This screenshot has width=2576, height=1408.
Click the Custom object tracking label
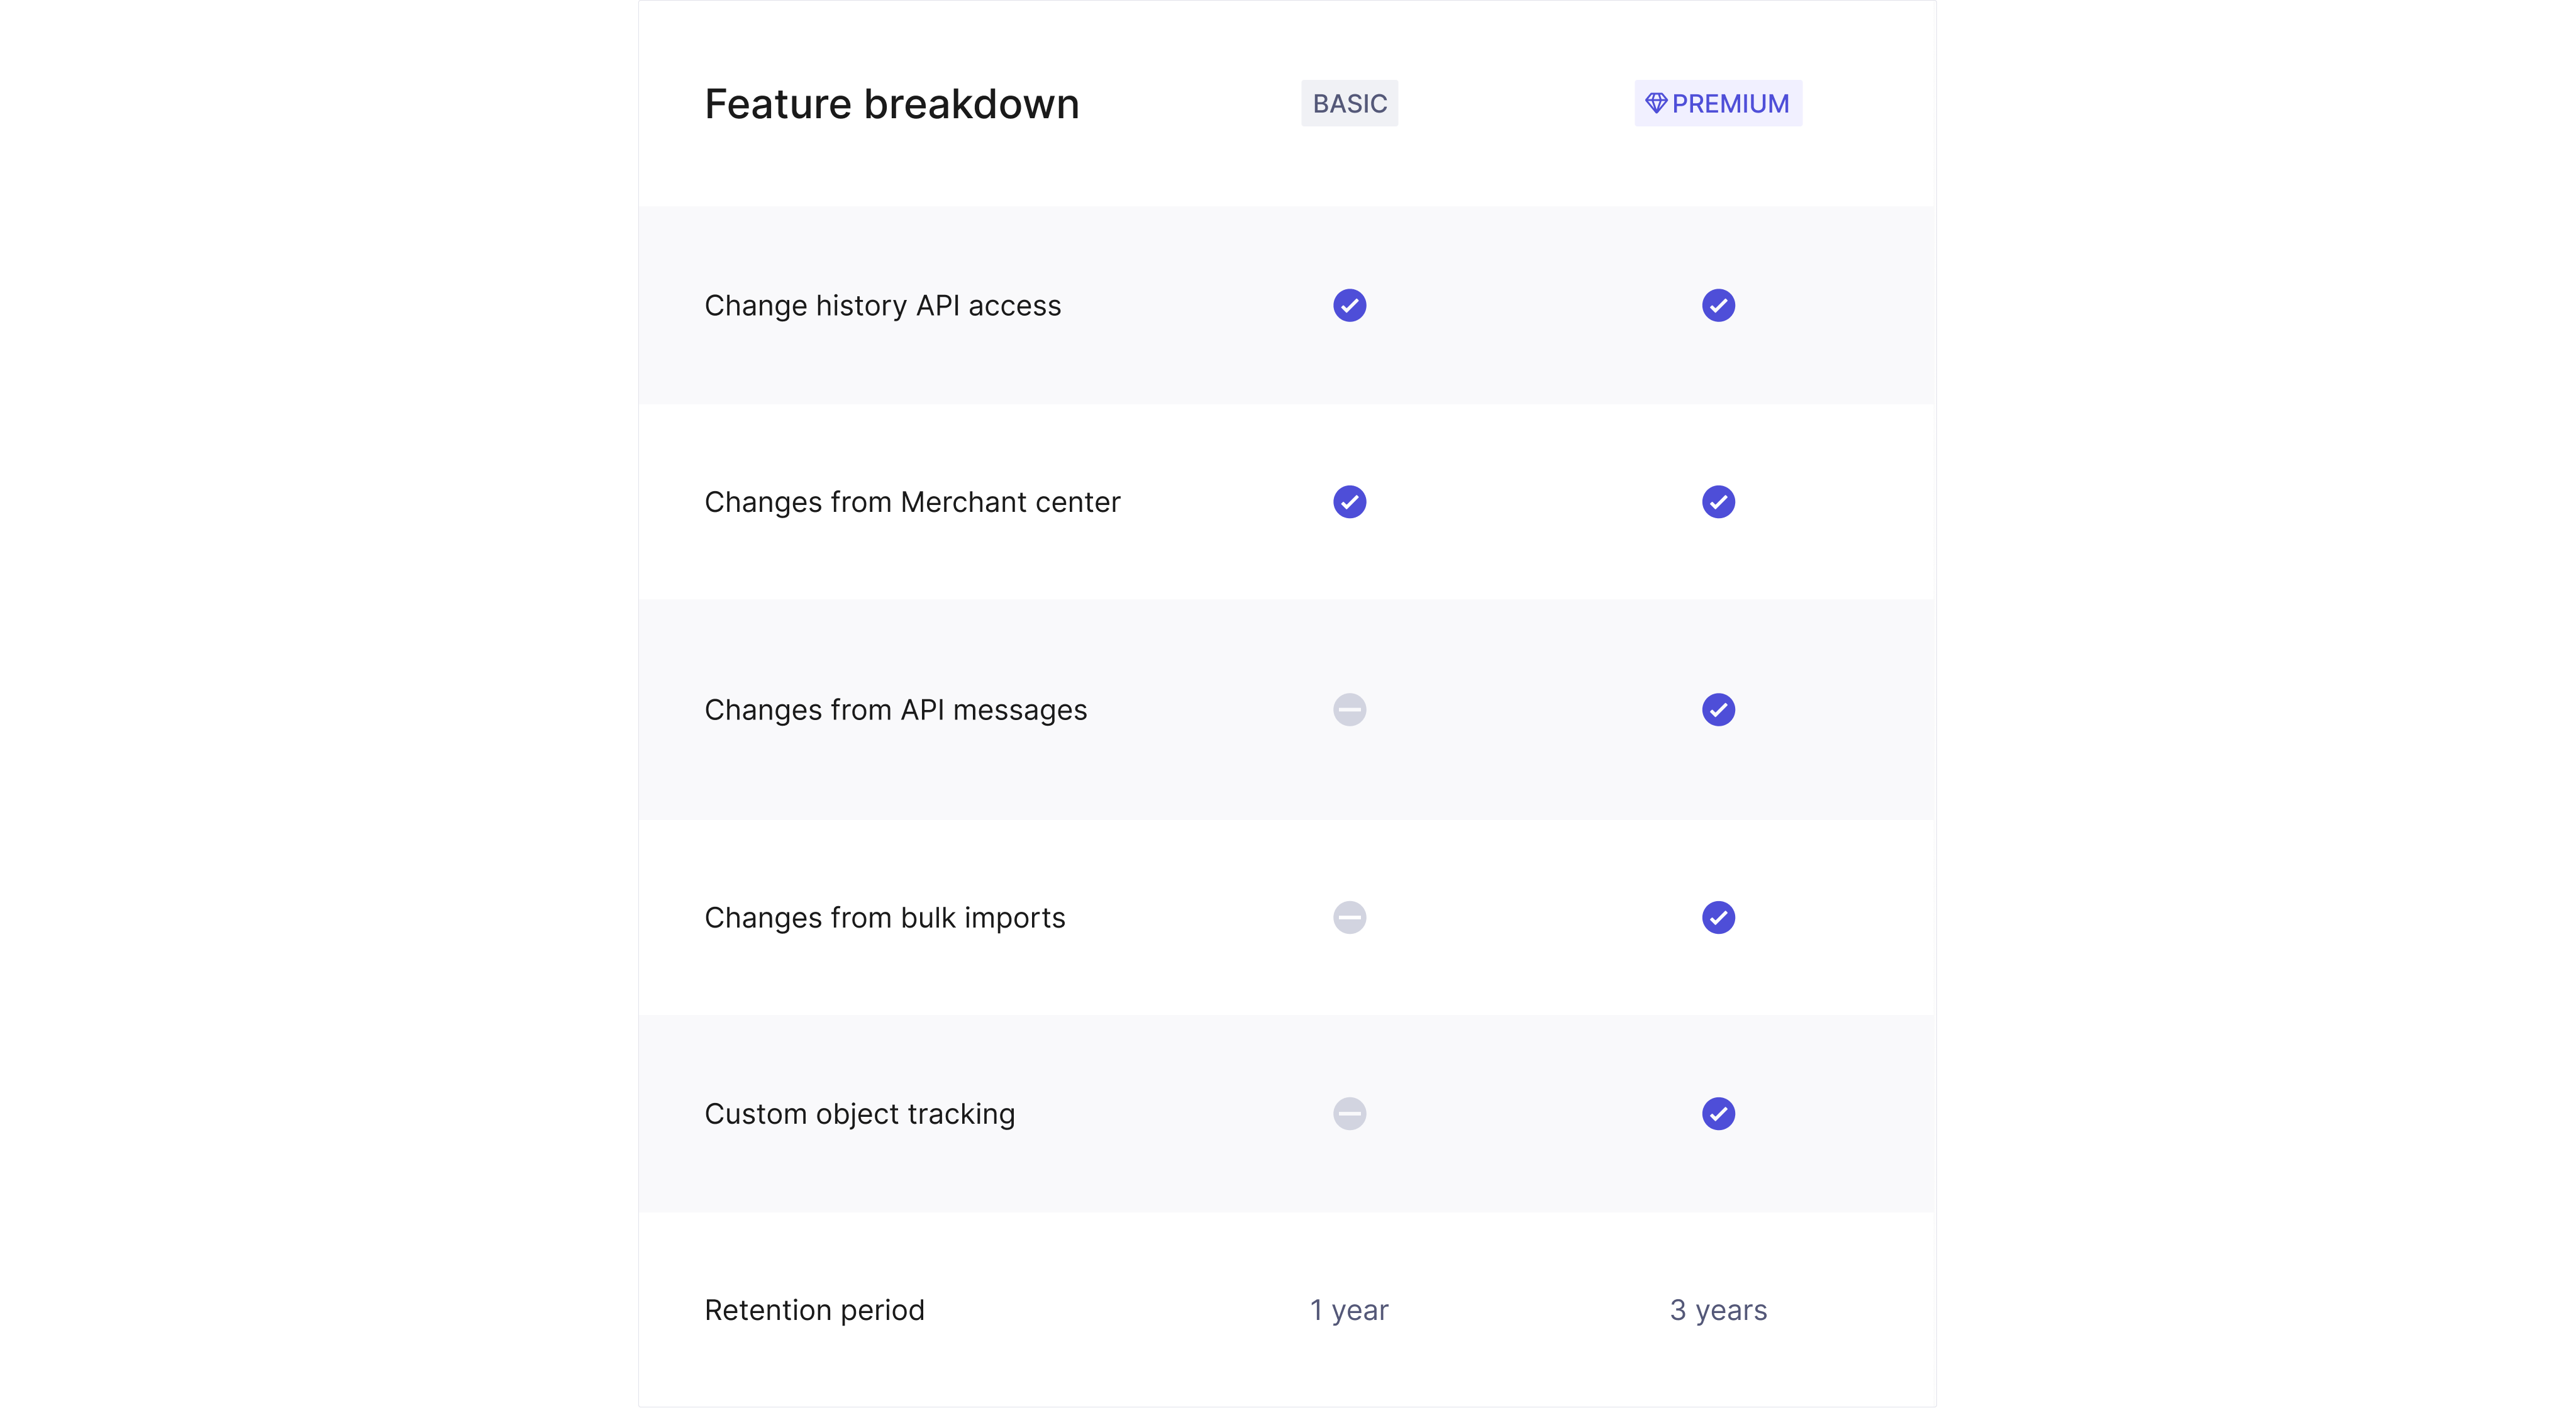pos(859,1114)
